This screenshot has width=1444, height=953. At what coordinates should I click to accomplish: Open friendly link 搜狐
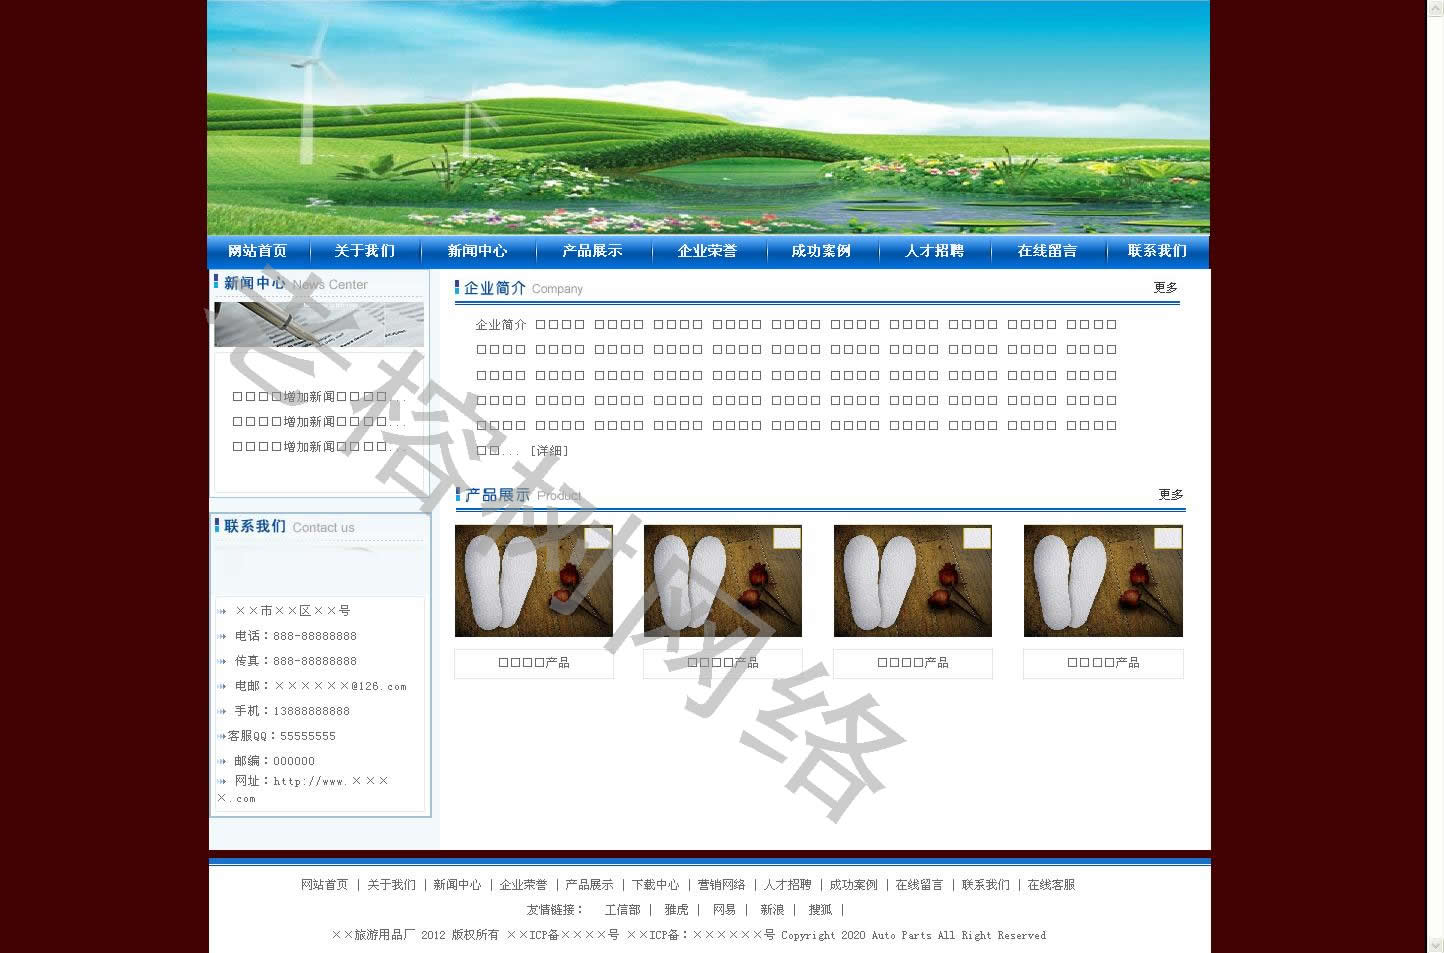pos(820,910)
